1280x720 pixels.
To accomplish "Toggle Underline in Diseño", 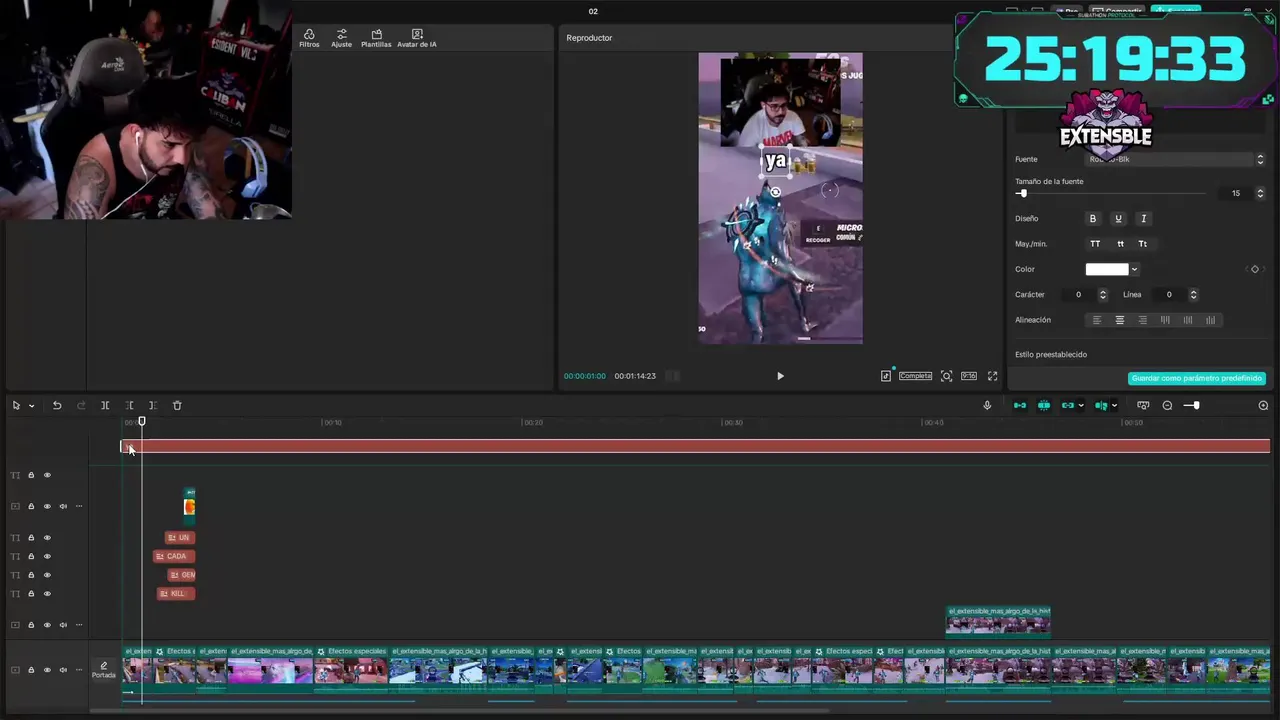I will tap(1118, 218).
